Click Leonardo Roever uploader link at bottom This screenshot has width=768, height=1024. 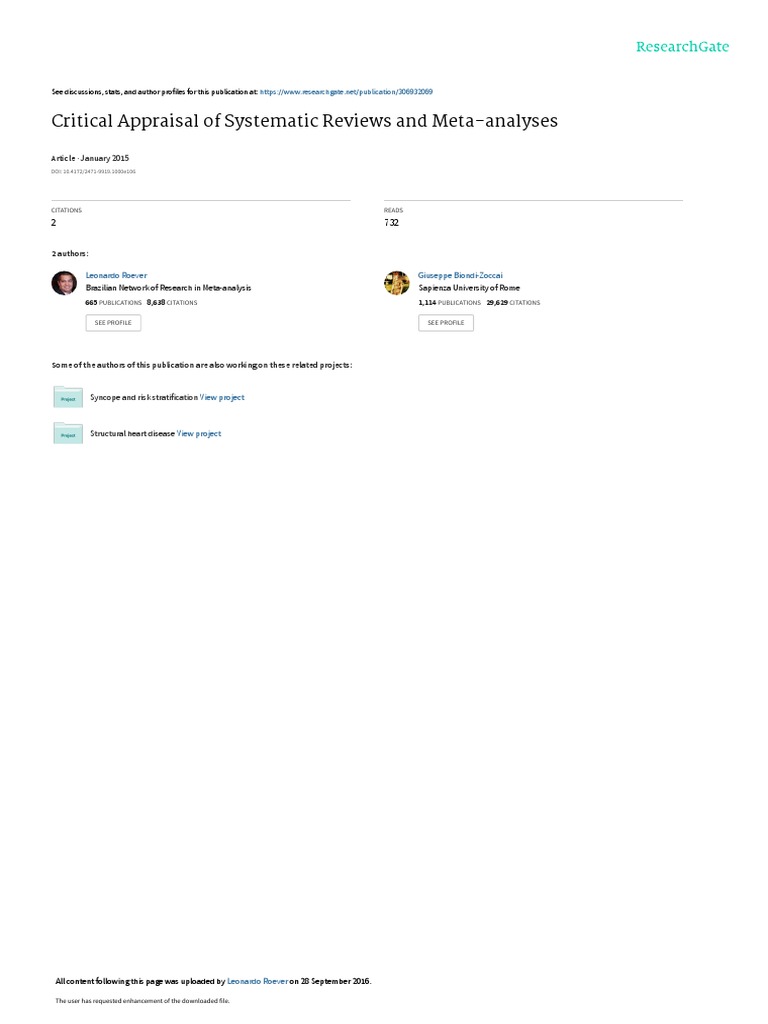point(257,981)
